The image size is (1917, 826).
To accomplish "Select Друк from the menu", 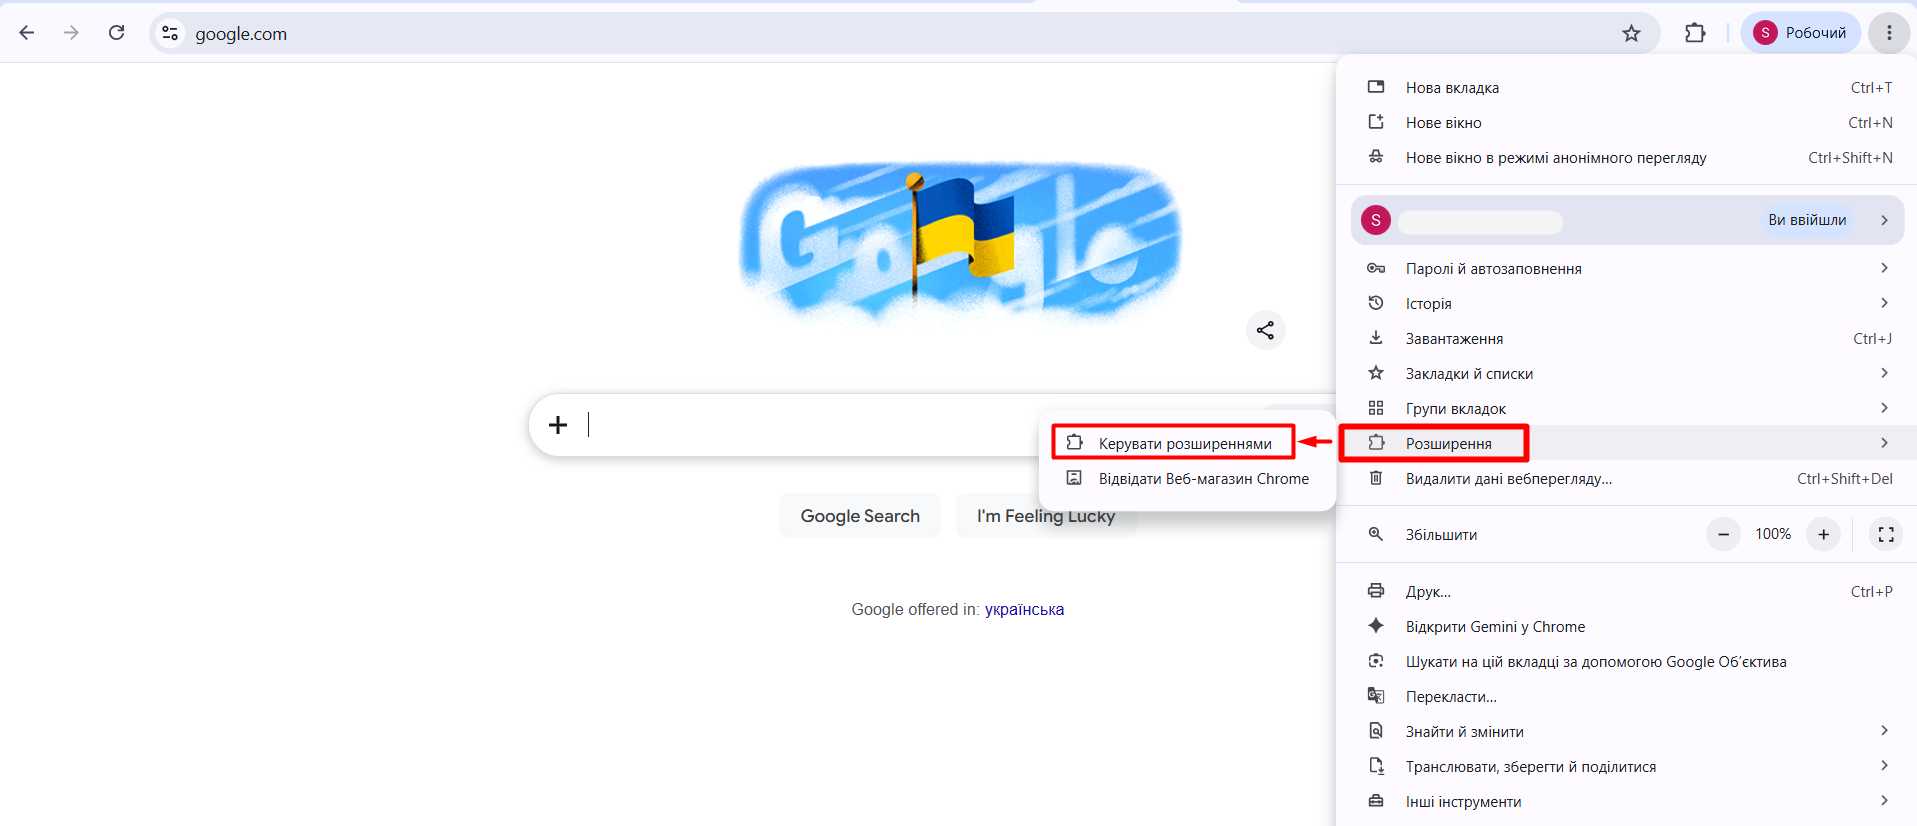I will click(x=1627, y=592).
